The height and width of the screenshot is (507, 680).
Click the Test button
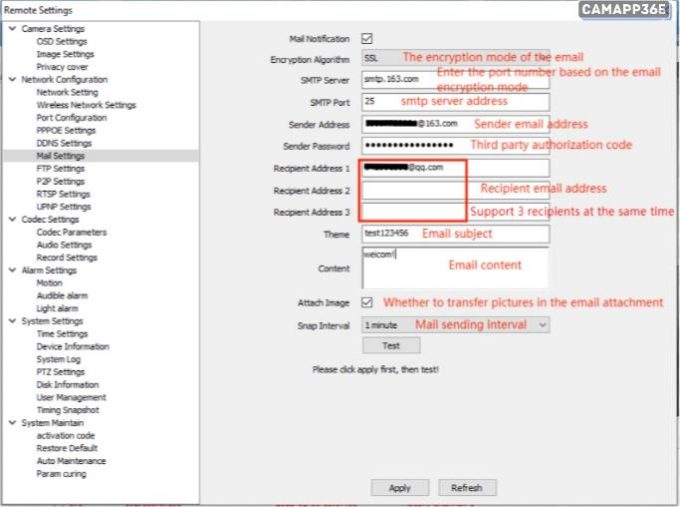[x=391, y=346]
